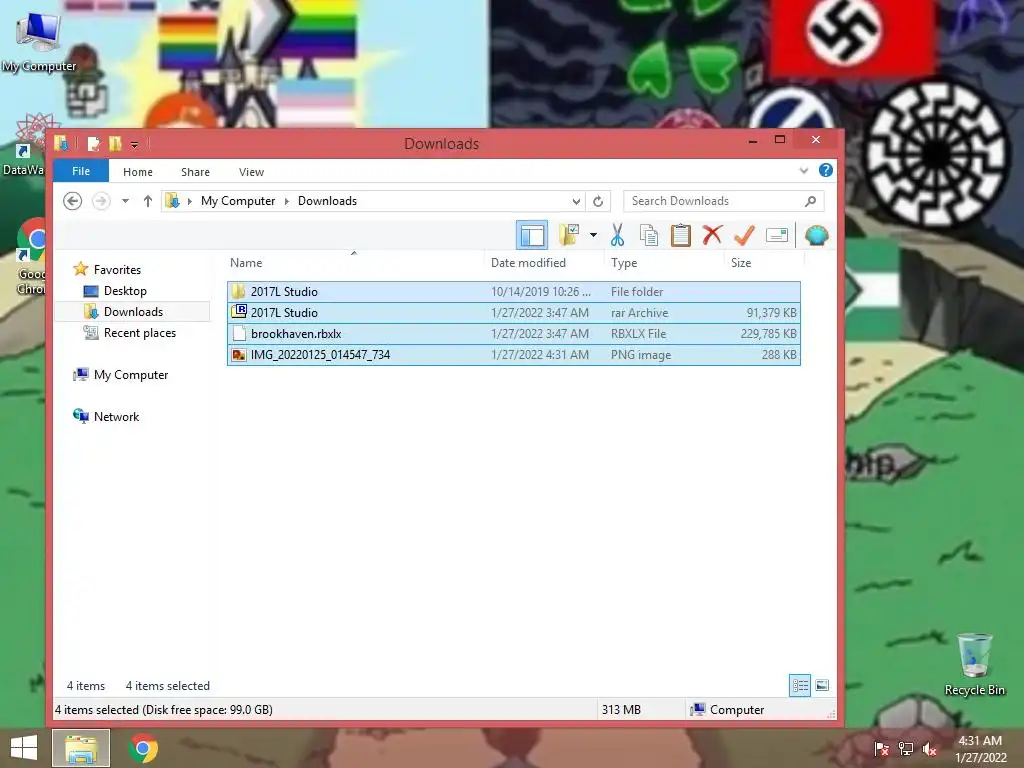The height and width of the screenshot is (768, 1024).
Task: Click My Computer in the address breadcrumb
Action: (x=238, y=201)
